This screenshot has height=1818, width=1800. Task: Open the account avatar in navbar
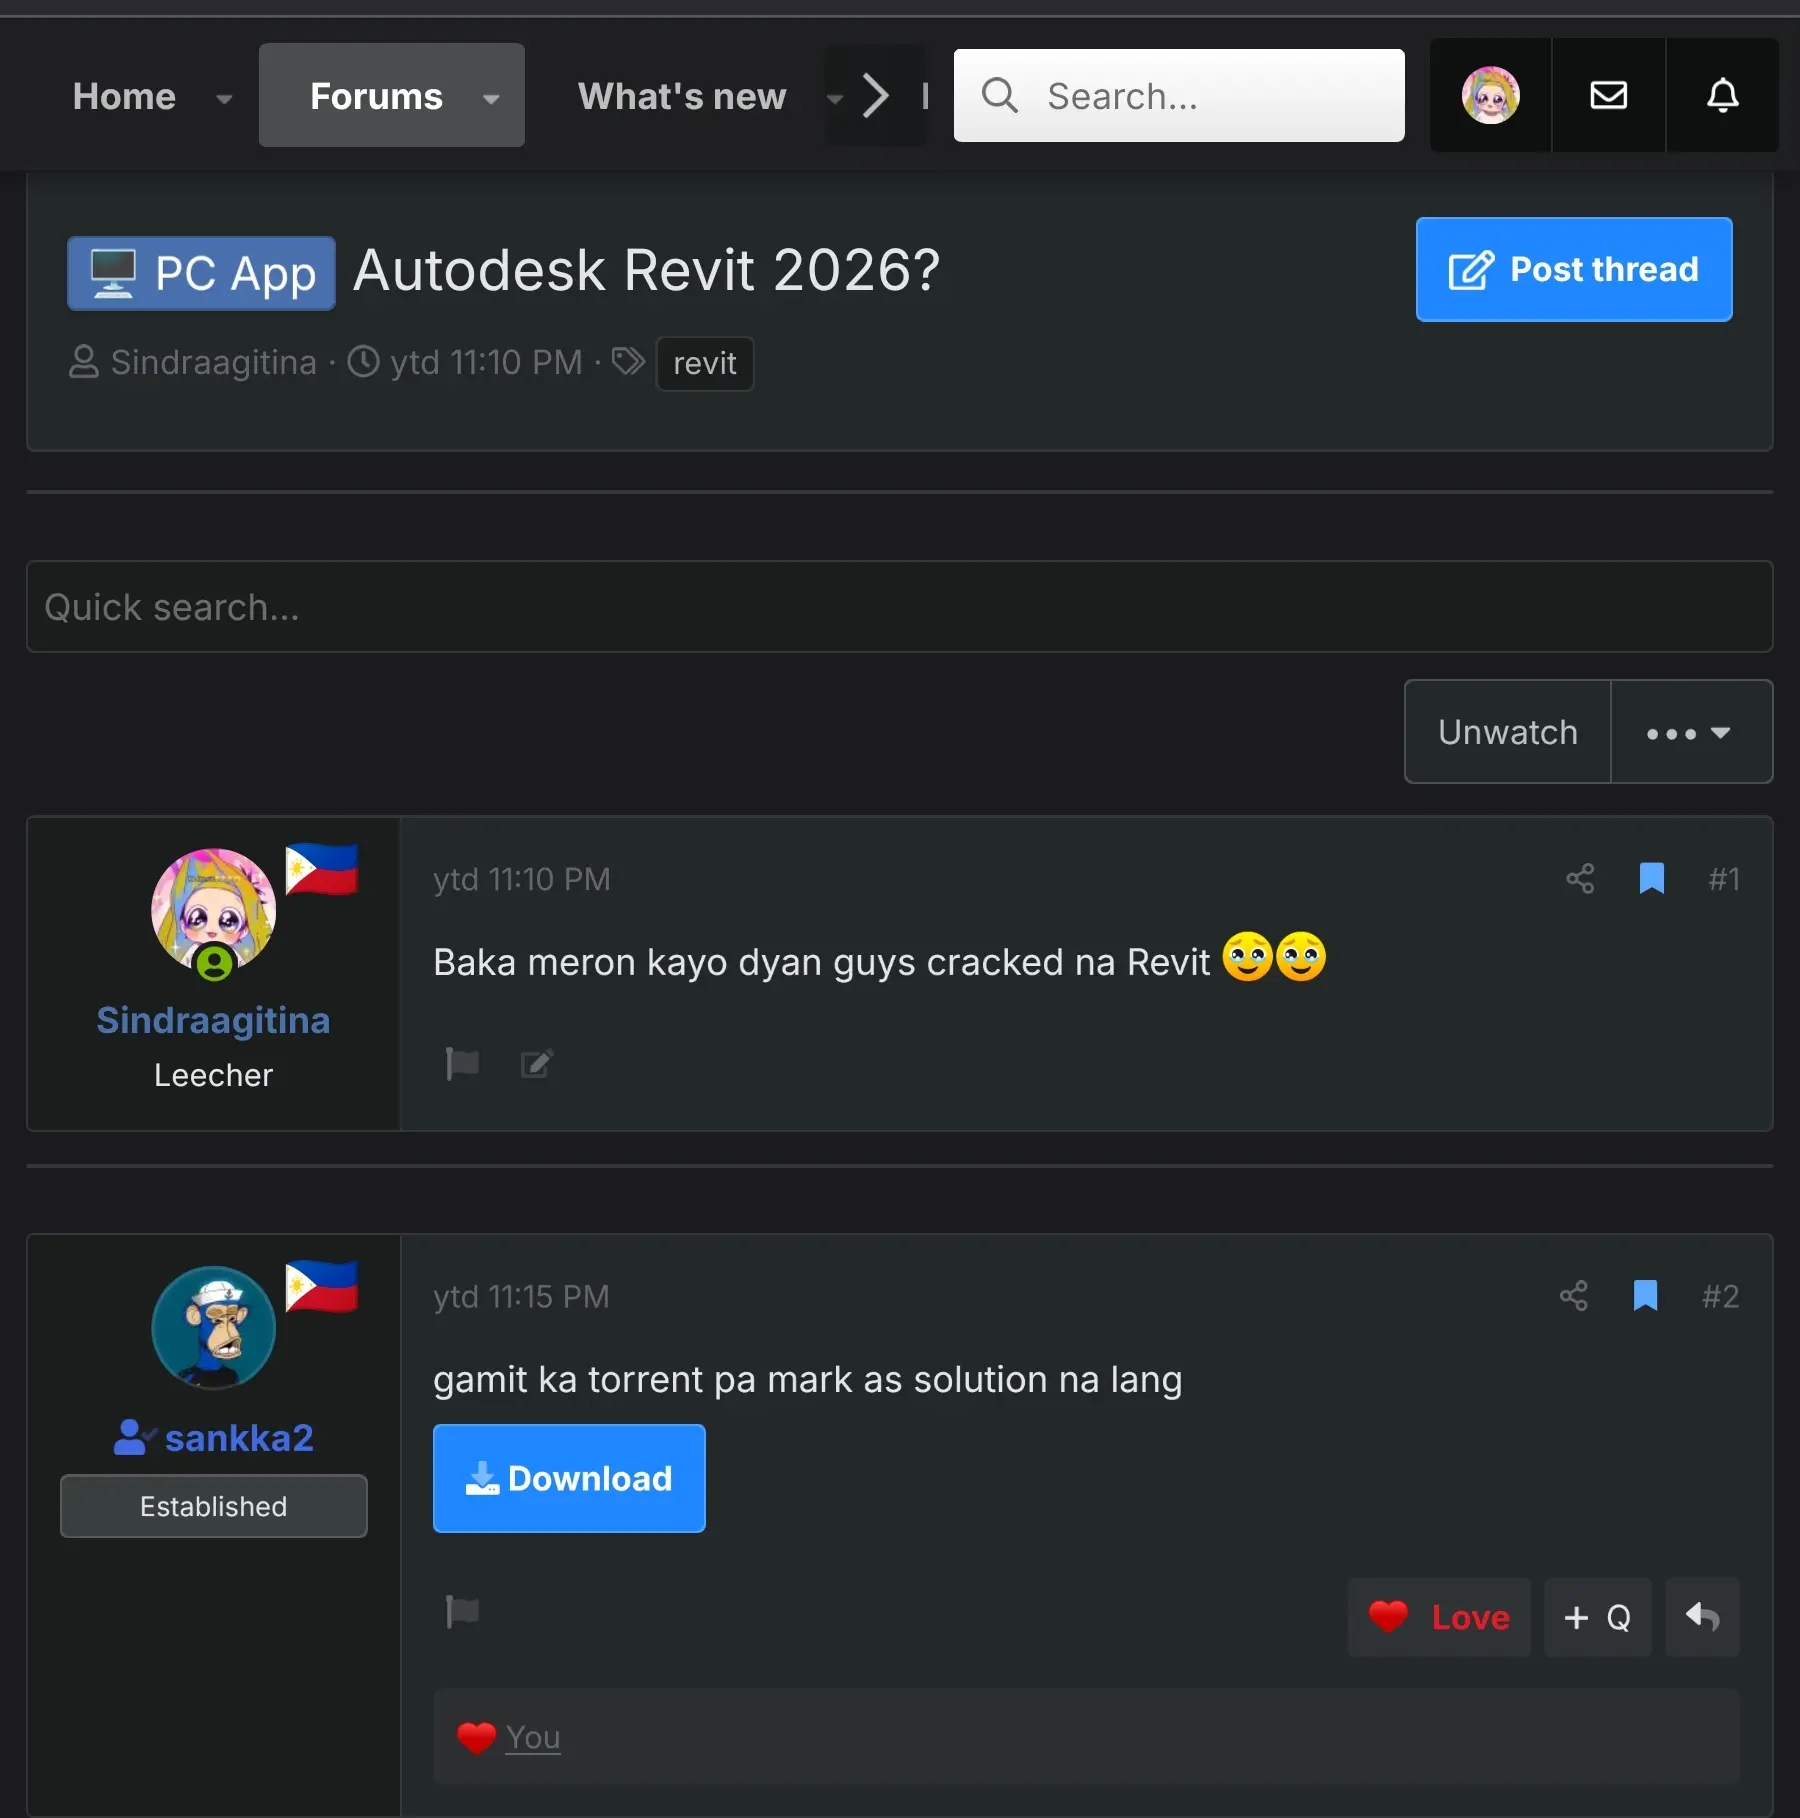click(1490, 96)
